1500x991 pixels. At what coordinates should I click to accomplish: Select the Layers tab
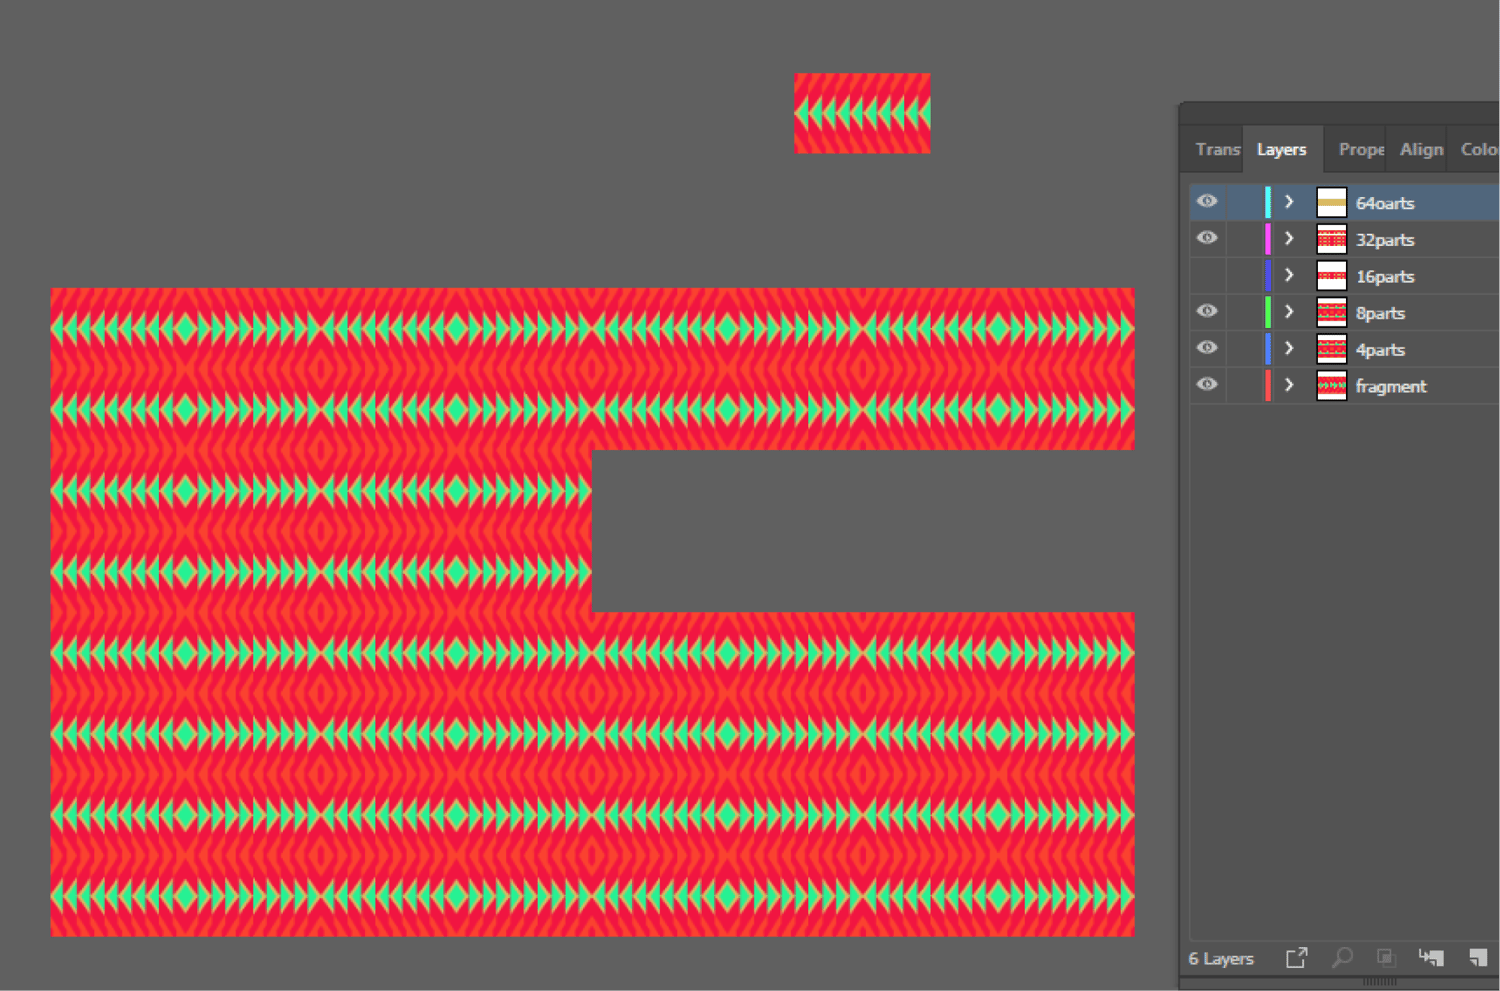(1282, 149)
